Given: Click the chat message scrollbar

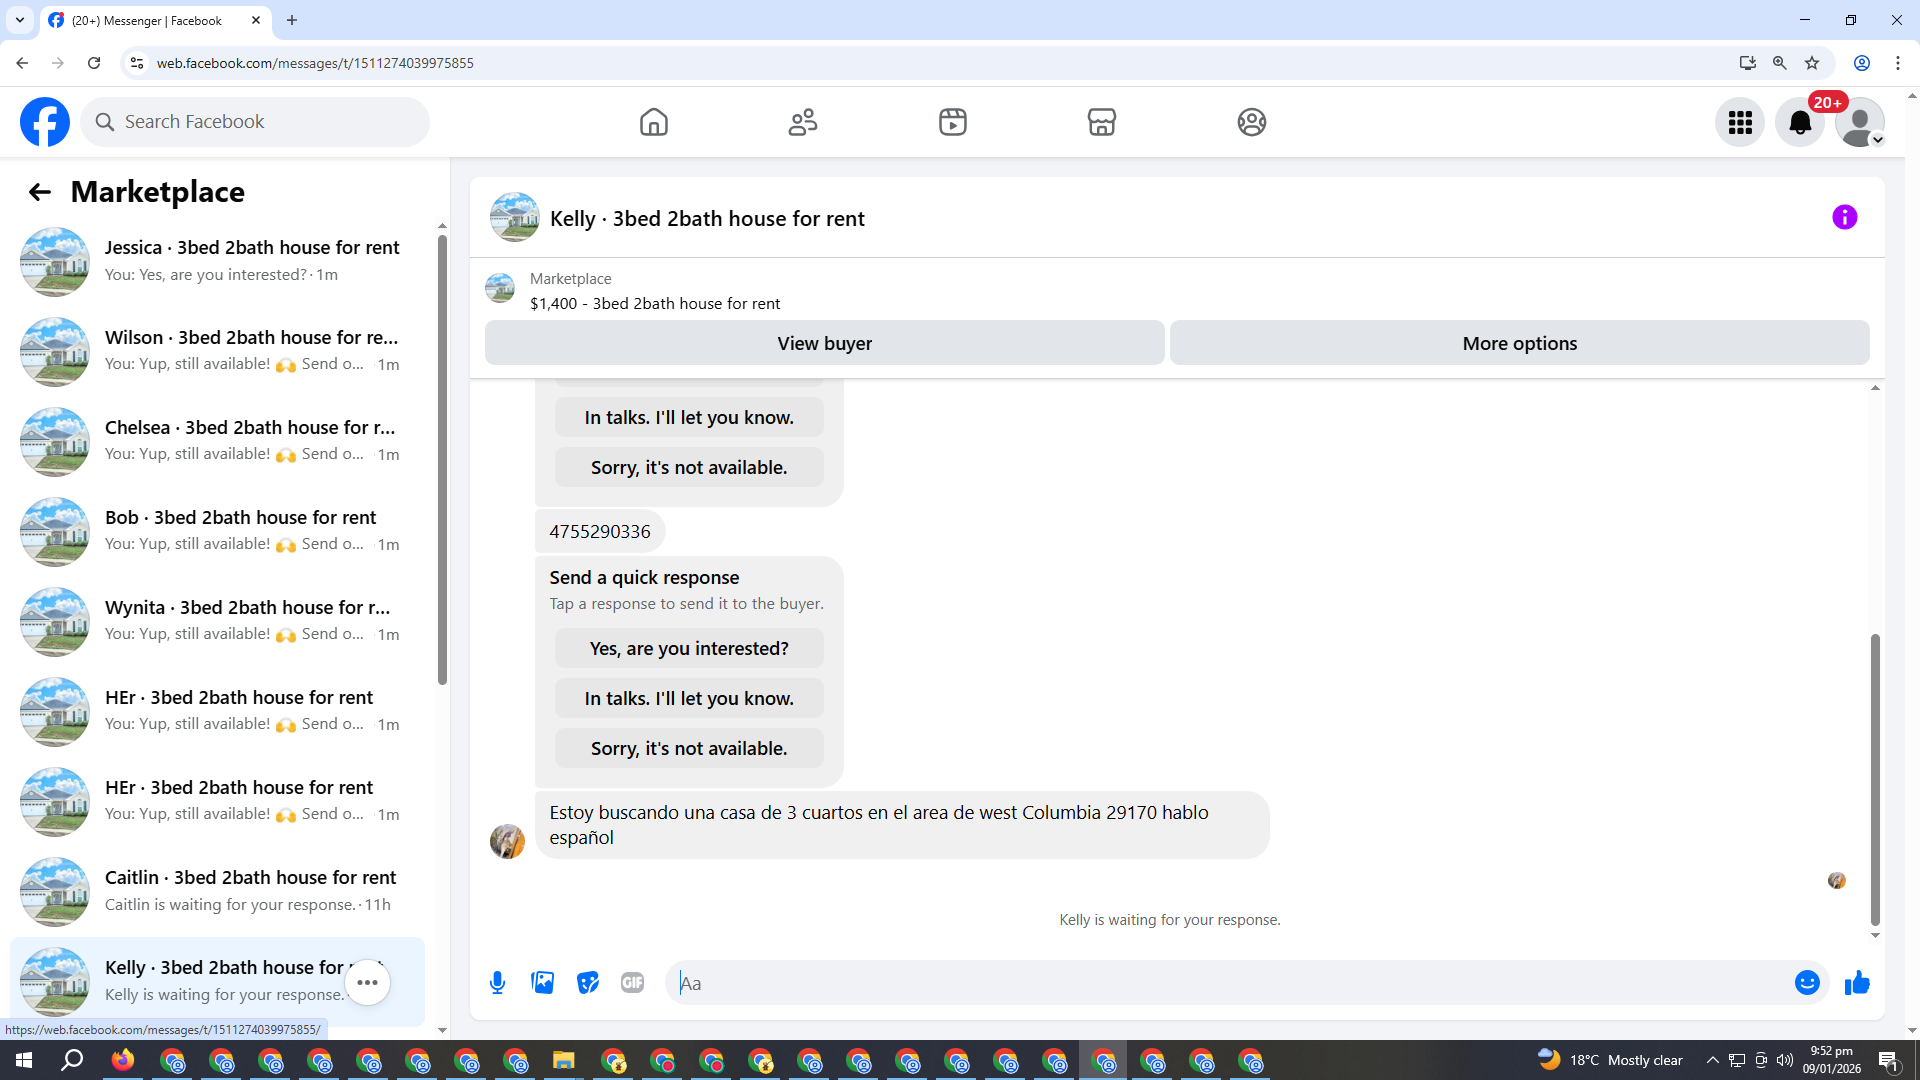Looking at the screenshot, I should [x=1875, y=780].
